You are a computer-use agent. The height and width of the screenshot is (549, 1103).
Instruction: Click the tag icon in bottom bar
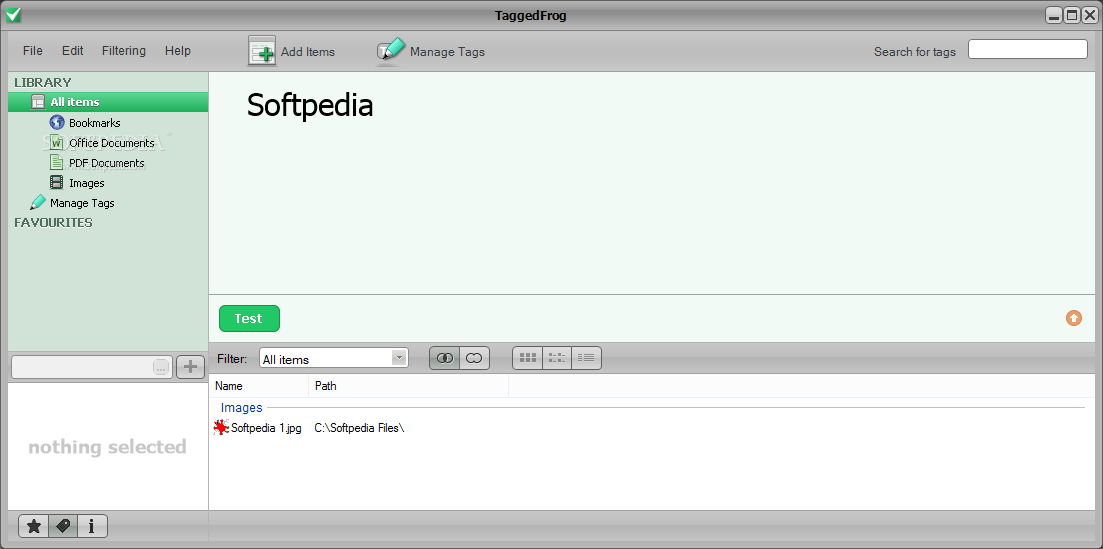pyautogui.click(x=63, y=526)
